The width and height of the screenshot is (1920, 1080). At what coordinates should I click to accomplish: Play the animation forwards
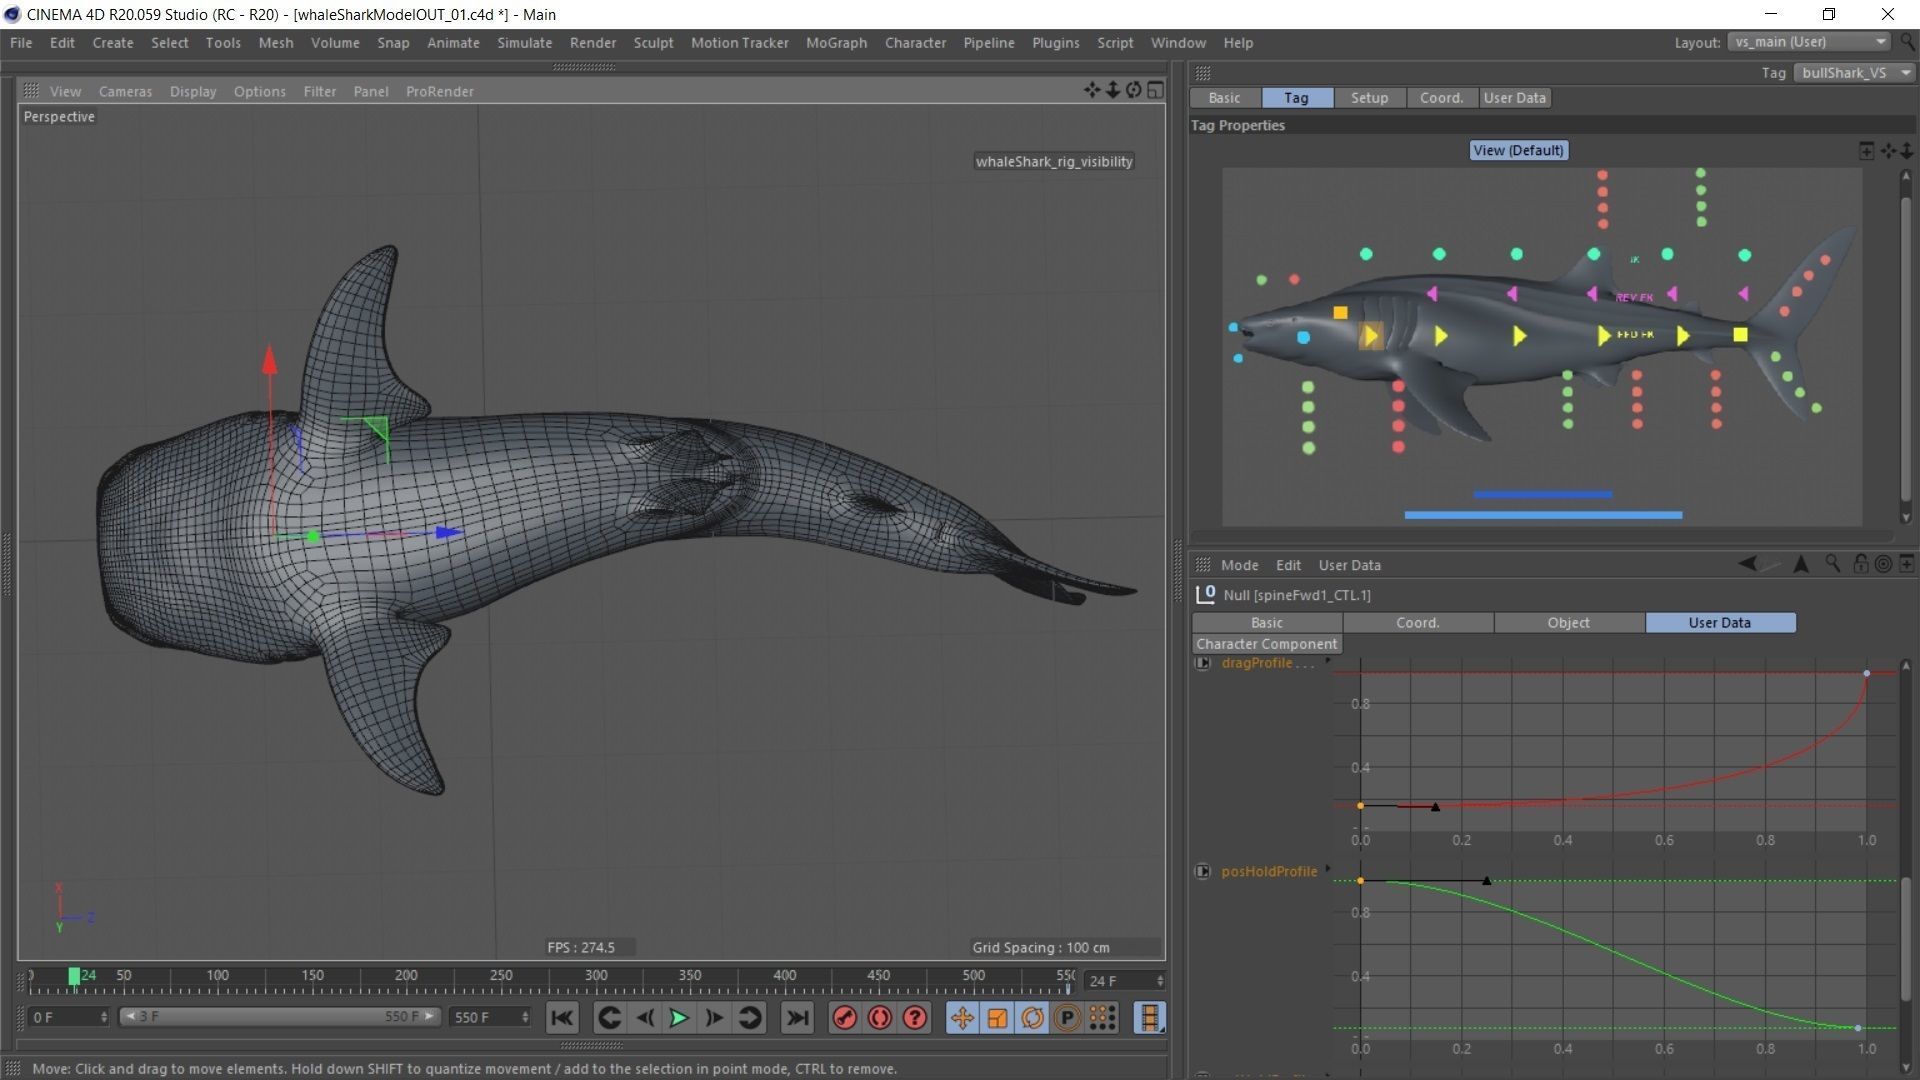[x=679, y=1018]
